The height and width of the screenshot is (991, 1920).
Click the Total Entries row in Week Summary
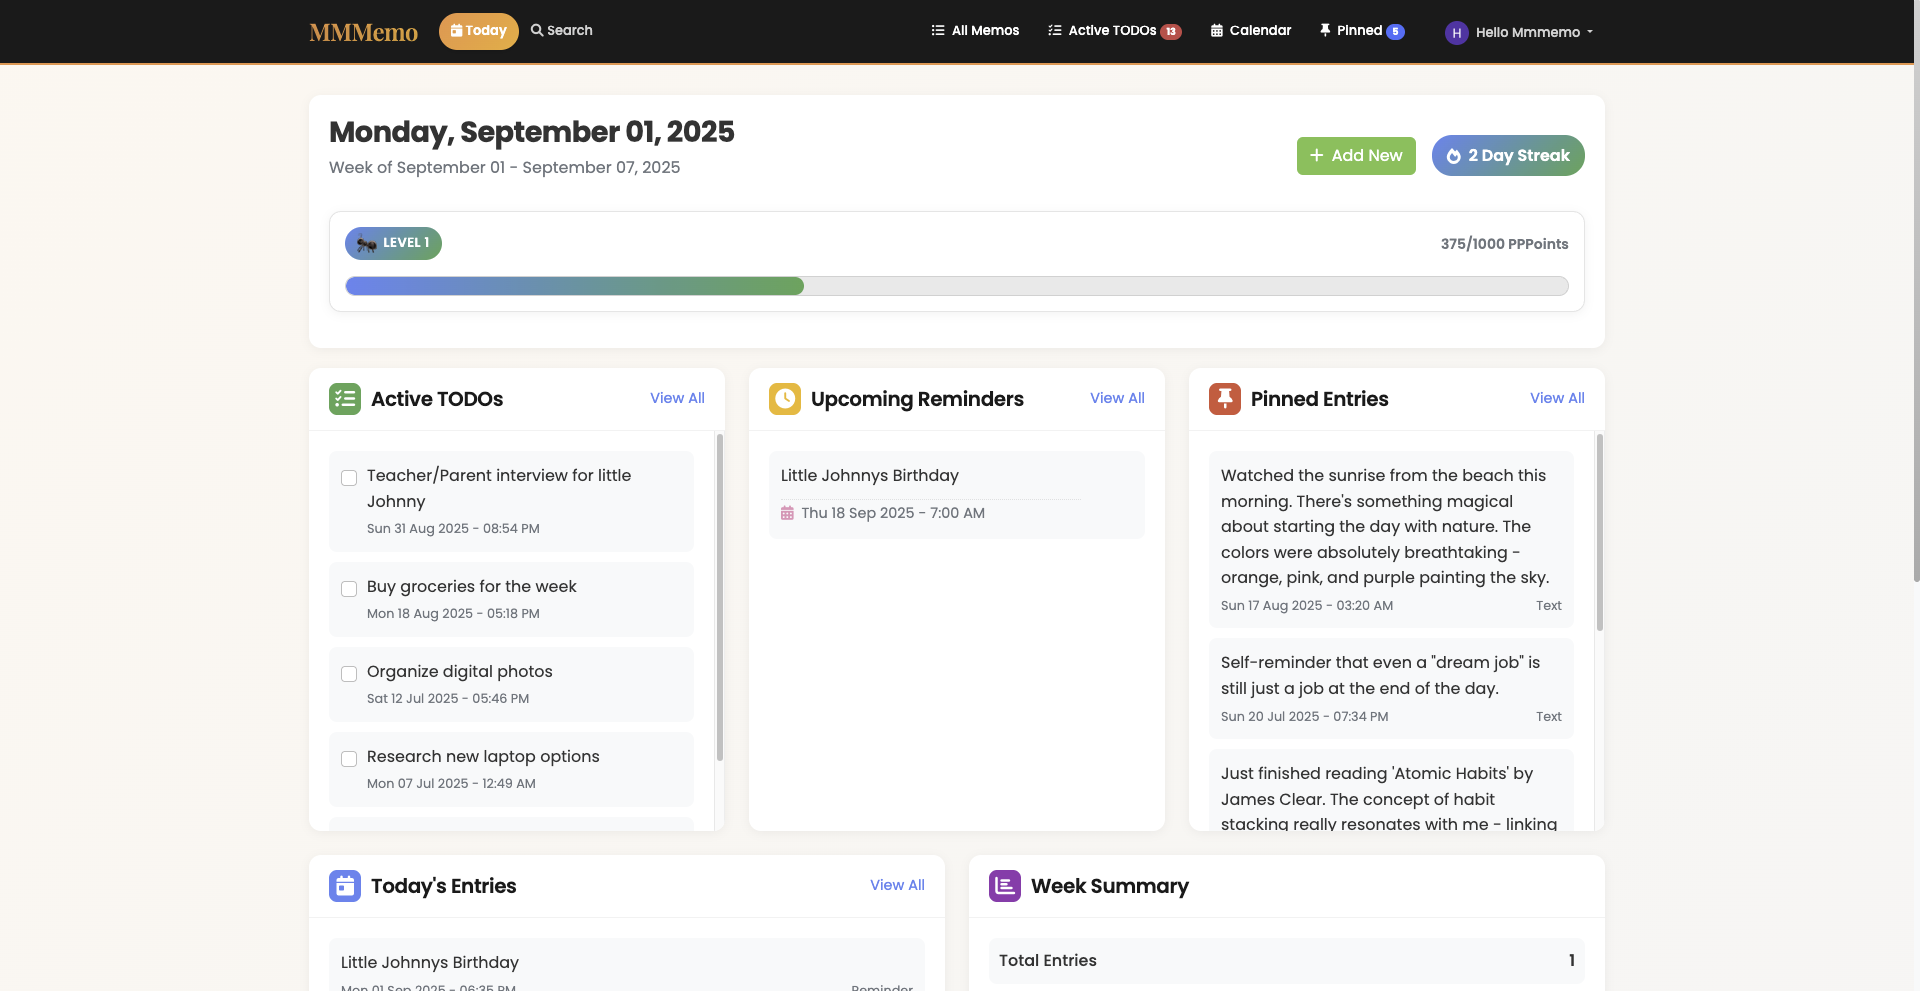(1287, 961)
